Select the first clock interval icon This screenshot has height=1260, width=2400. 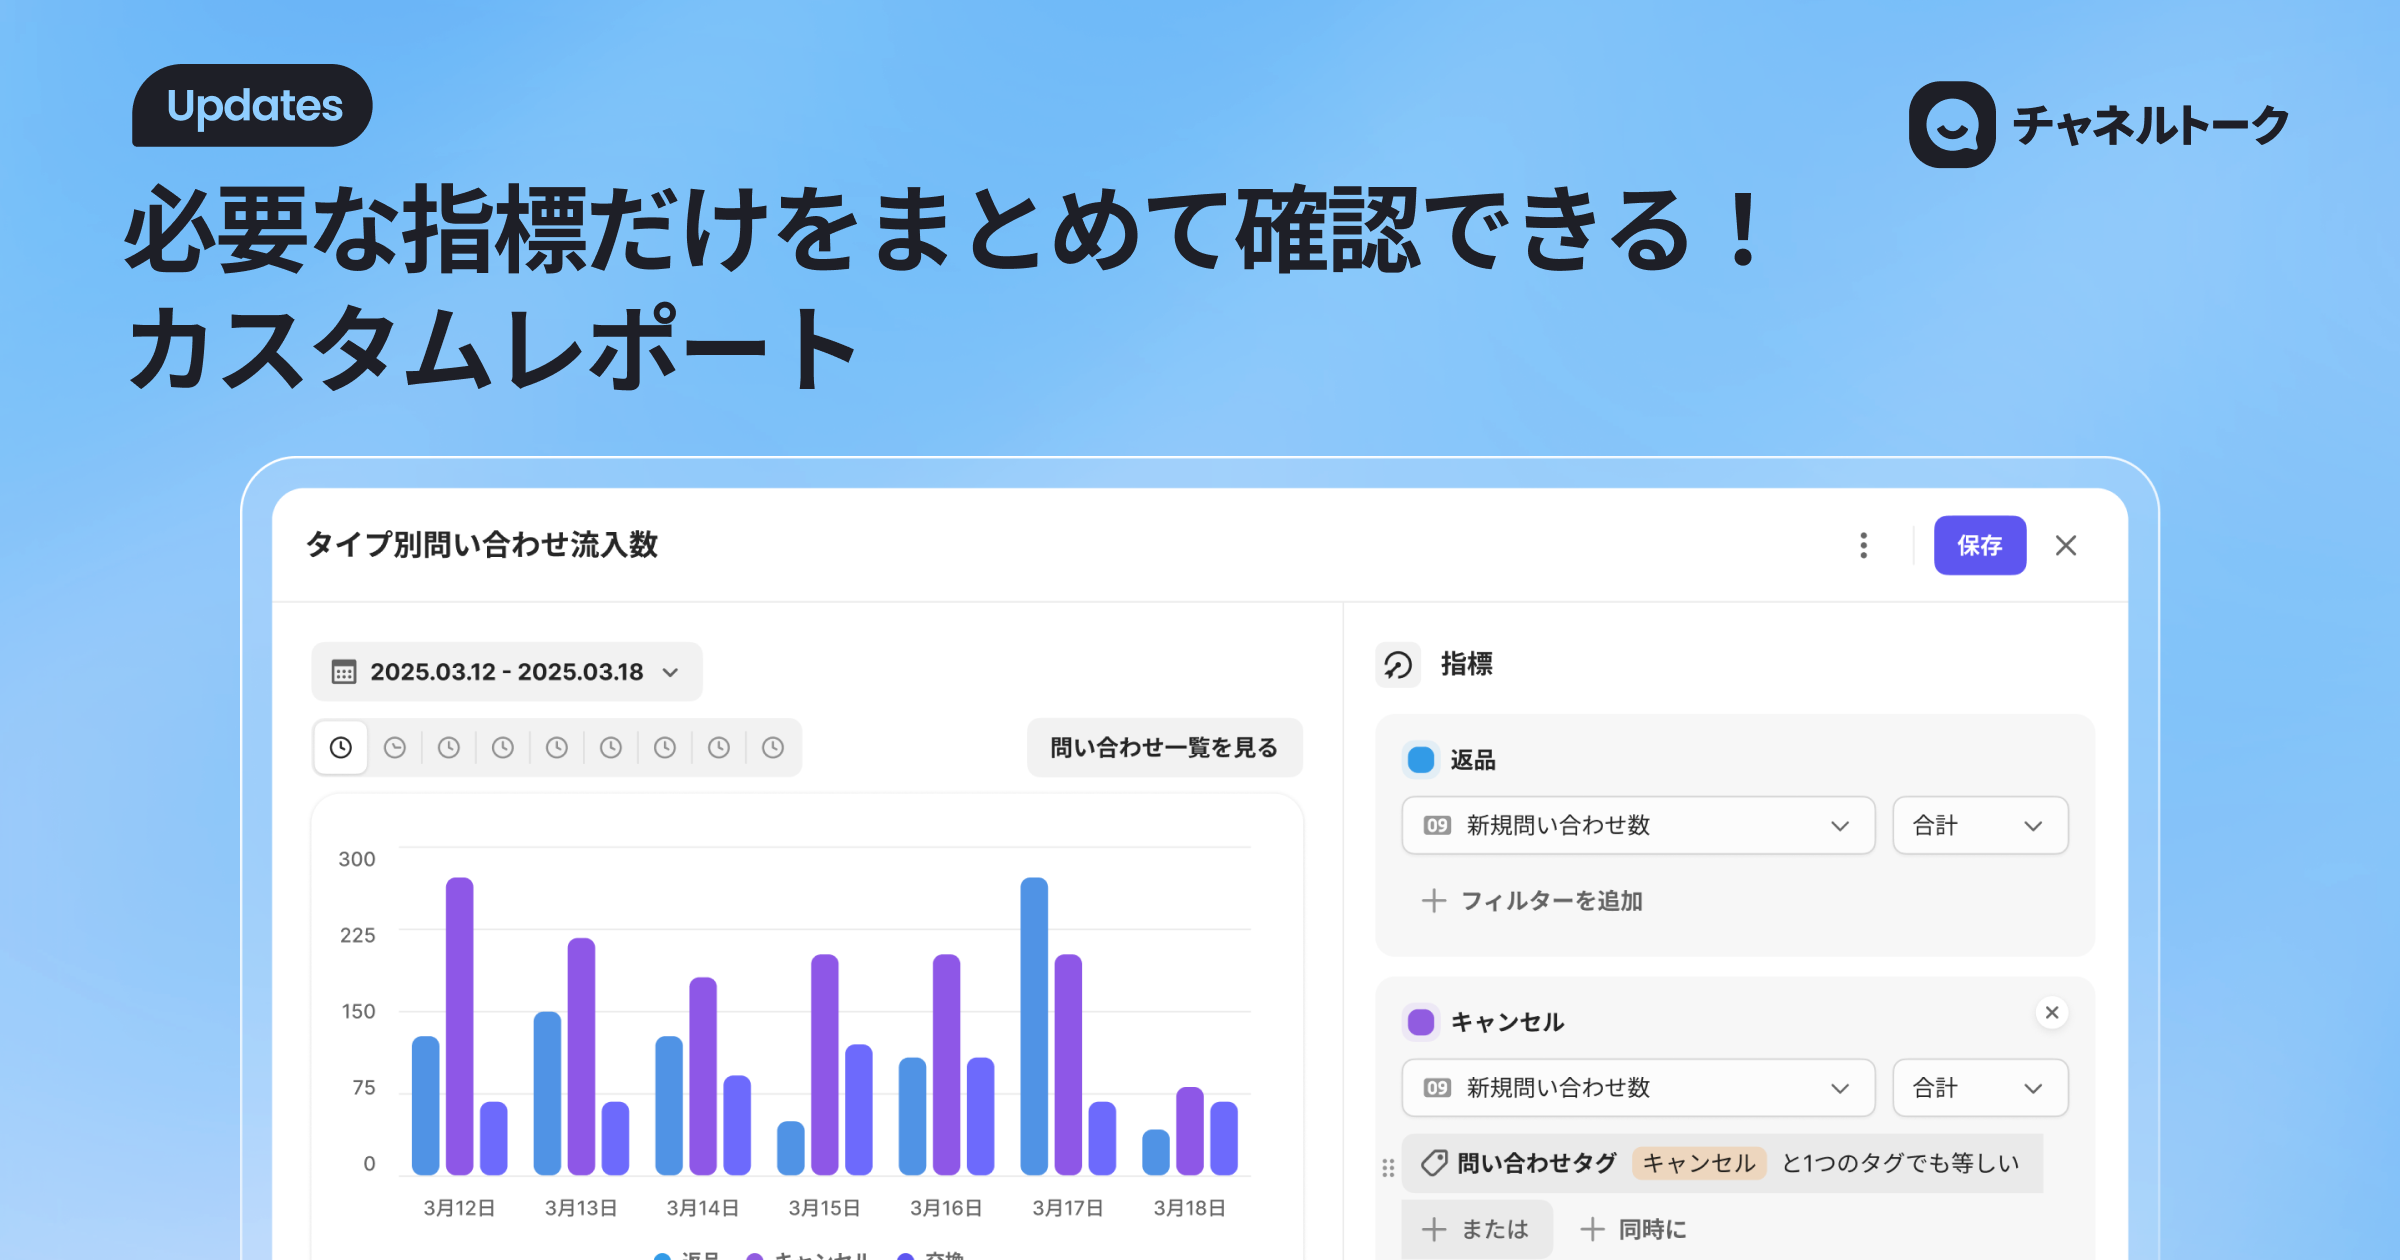click(x=340, y=747)
